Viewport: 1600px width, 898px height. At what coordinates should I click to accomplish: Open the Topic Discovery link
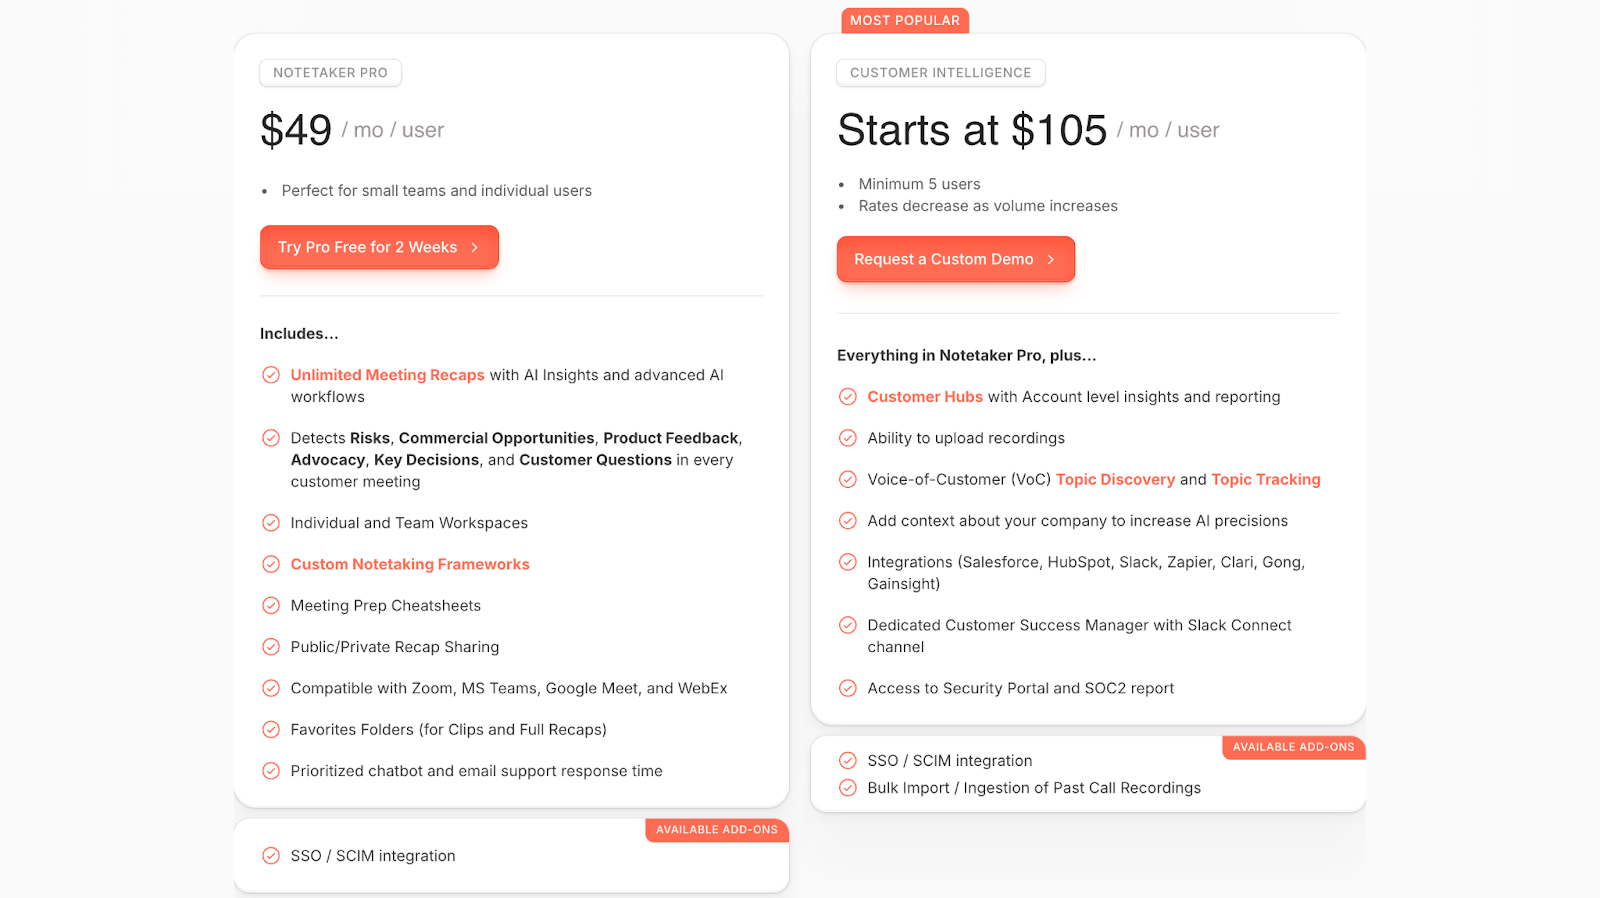pos(1115,480)
